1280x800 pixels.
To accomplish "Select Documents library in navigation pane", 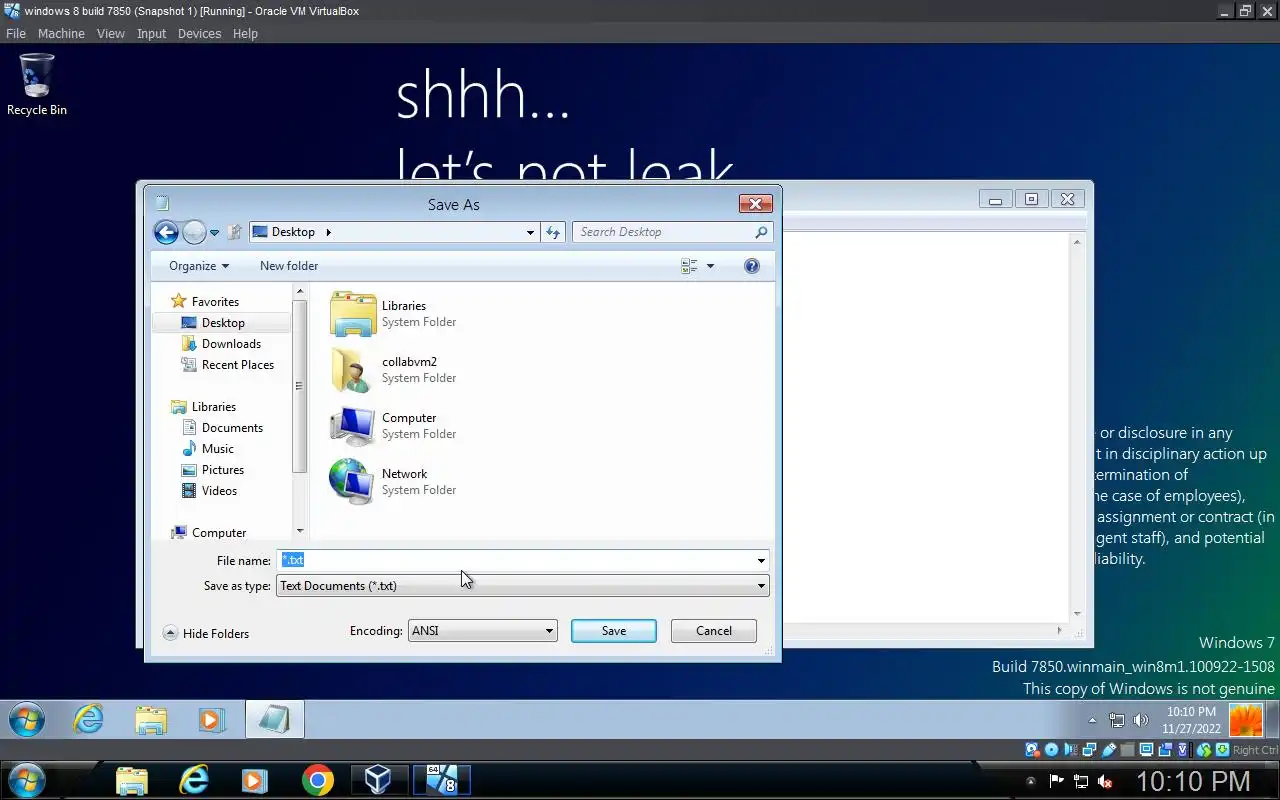I will pos(222,428).
